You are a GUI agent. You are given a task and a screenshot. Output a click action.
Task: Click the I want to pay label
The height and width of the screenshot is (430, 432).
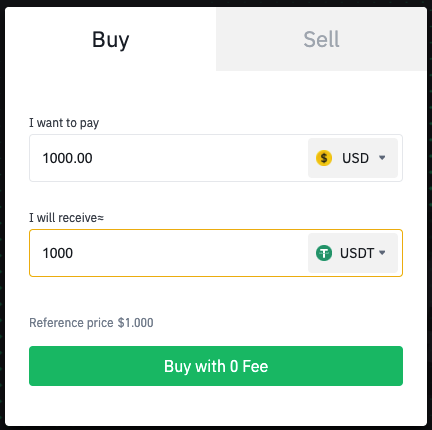pos(64,123)
